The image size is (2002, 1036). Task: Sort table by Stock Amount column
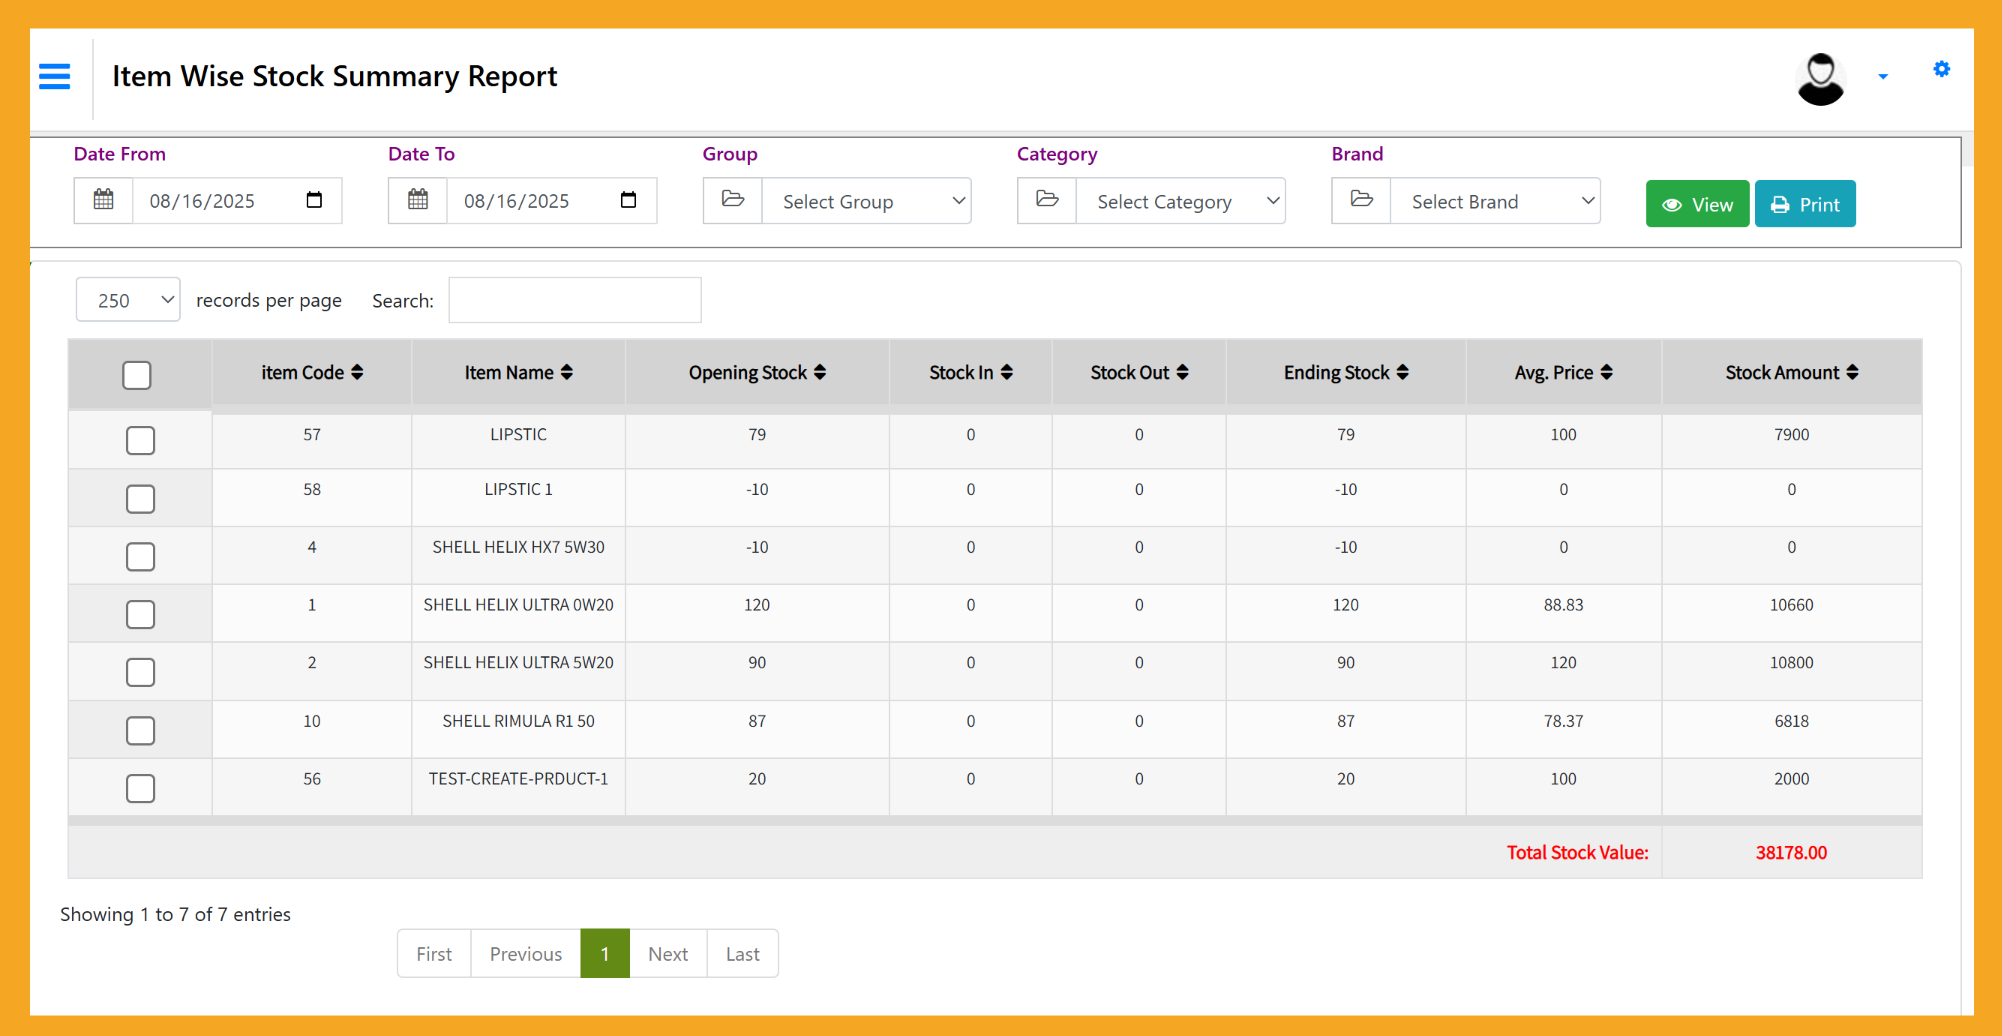(1791, 373)
